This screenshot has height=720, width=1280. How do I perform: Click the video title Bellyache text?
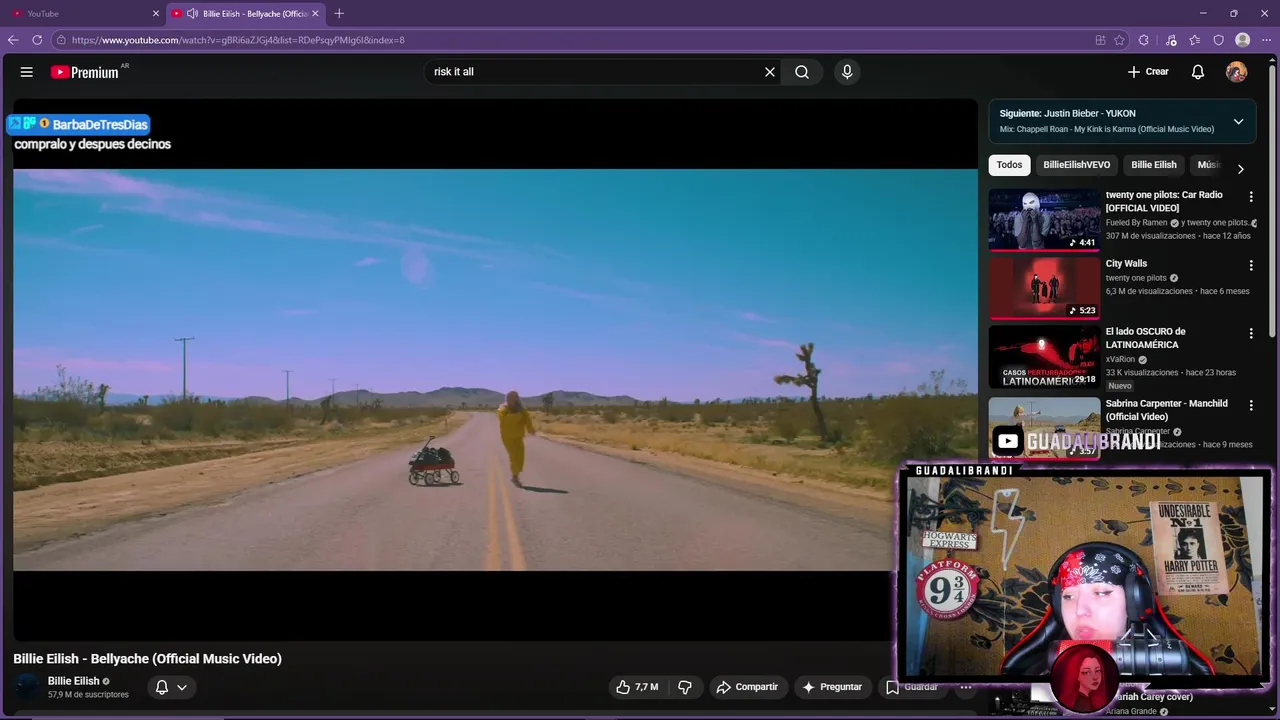click(x=148, y=659)
